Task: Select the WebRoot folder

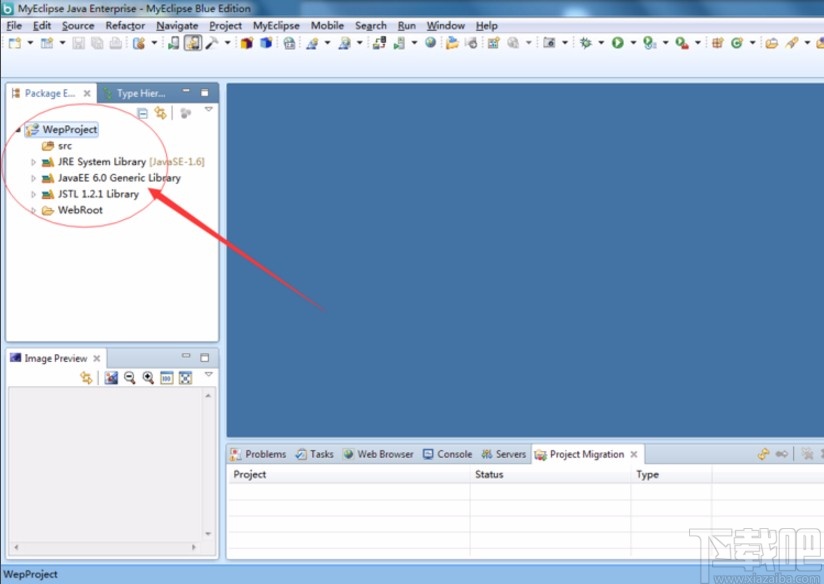Action: click(x=73, y=210)
